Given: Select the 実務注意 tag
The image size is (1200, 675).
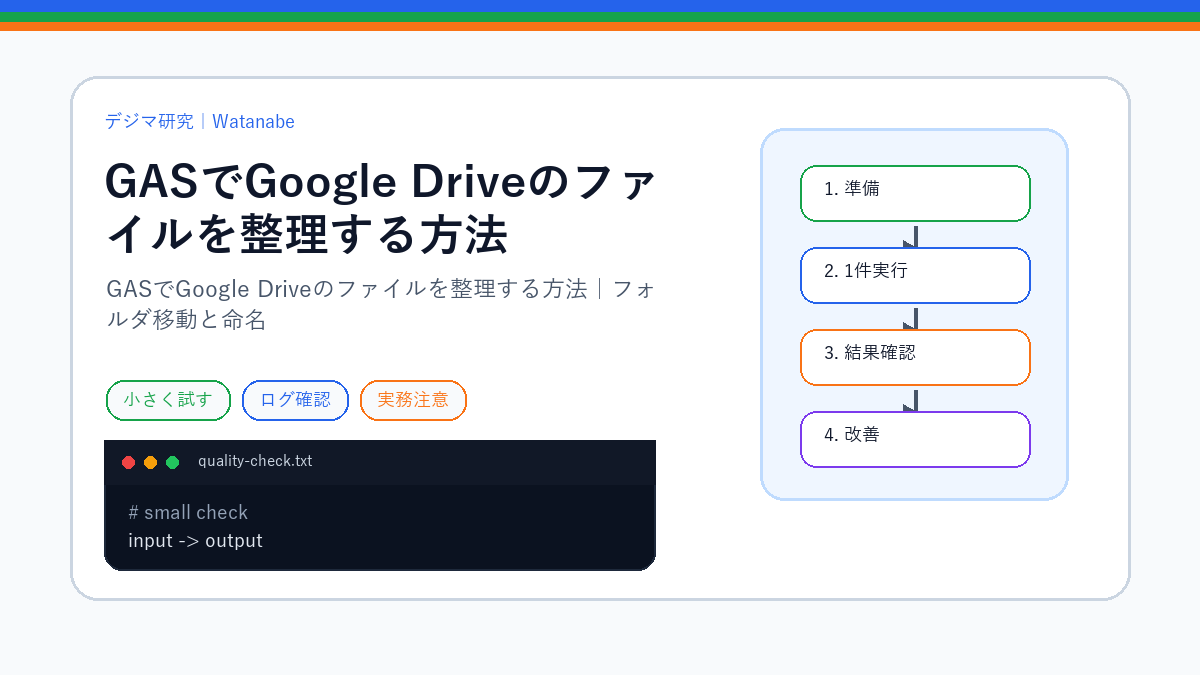Looking at the screenshot, I should click(x=413, y=400).
